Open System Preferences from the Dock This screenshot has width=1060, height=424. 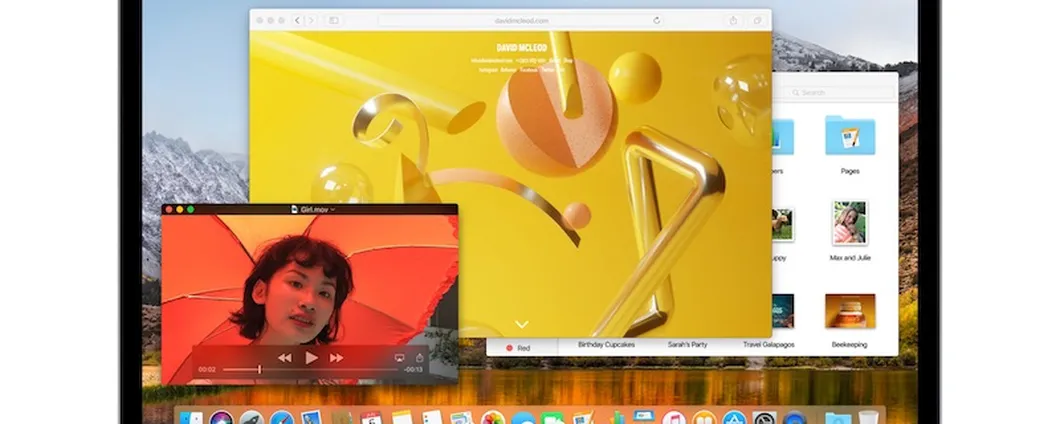765,418
